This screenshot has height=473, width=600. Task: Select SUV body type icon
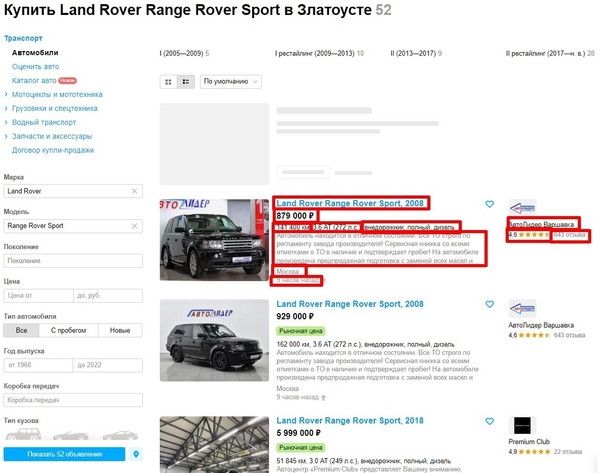pos(23,434)
